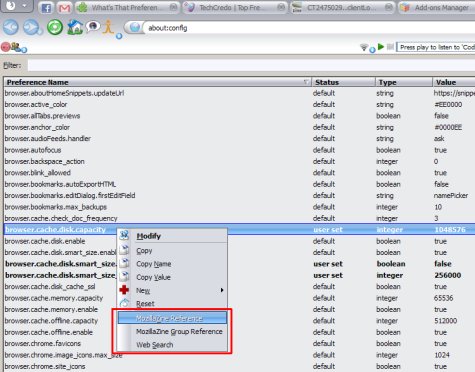Stop radio playback with the stop button
Viewport: 475px width, 372px height.
(x=390, y=47)
